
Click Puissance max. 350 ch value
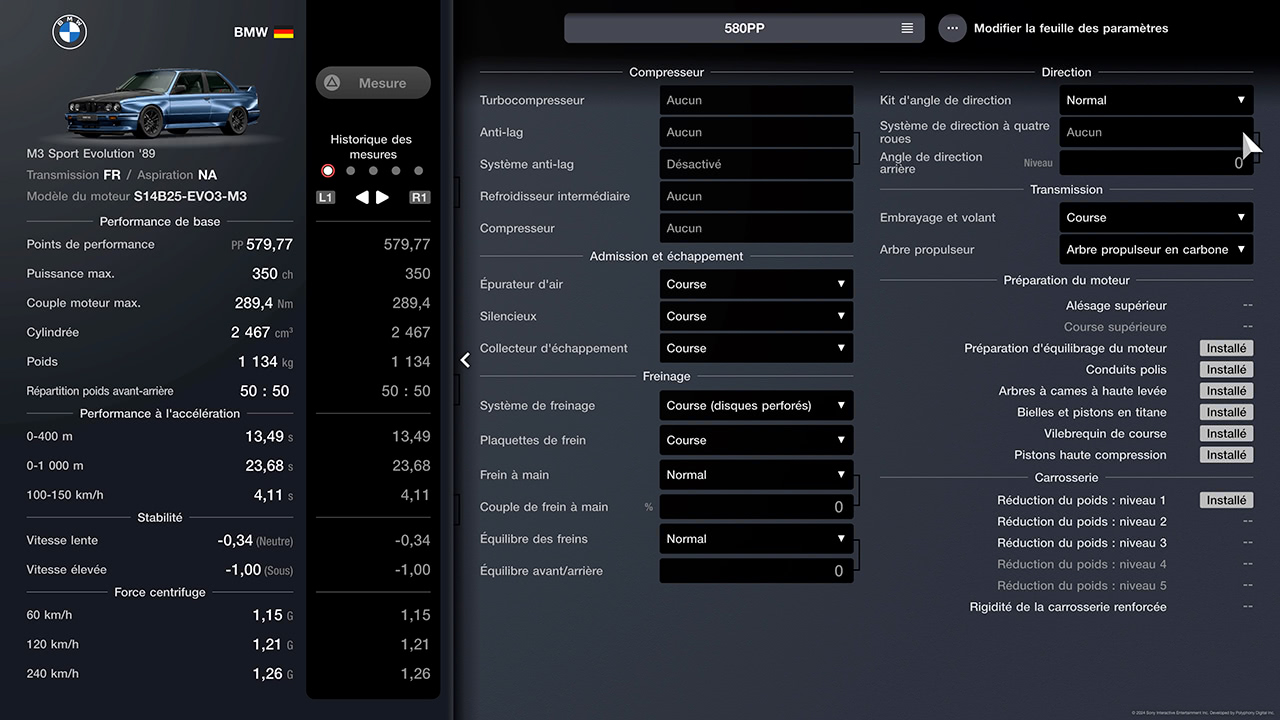click(272, 274)
